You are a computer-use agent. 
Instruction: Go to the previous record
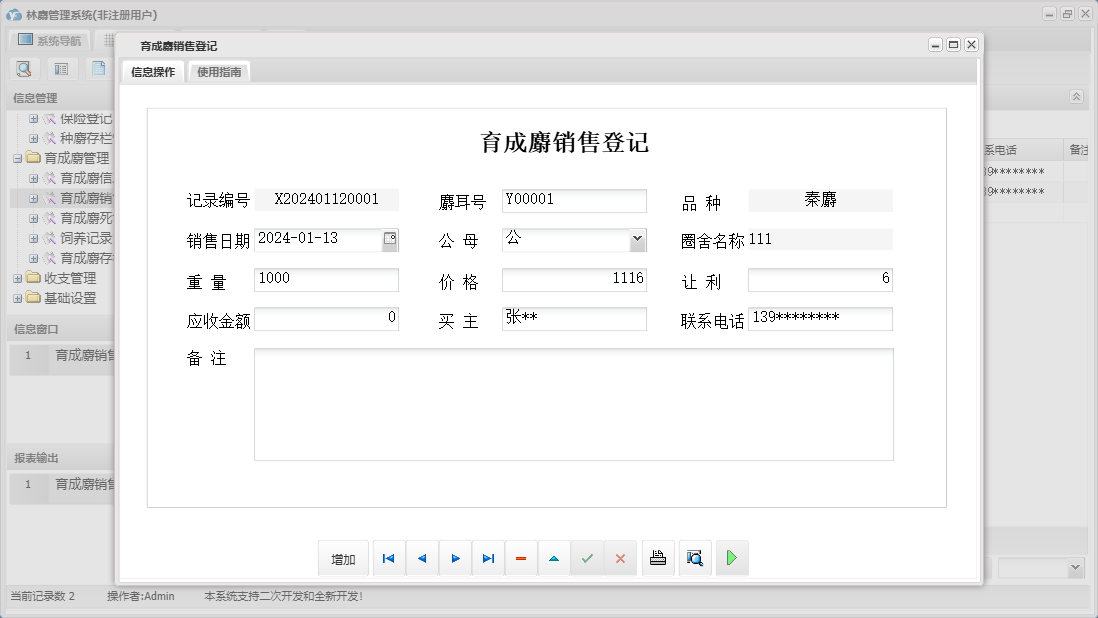pyautogui.click(x=421, y=558)
